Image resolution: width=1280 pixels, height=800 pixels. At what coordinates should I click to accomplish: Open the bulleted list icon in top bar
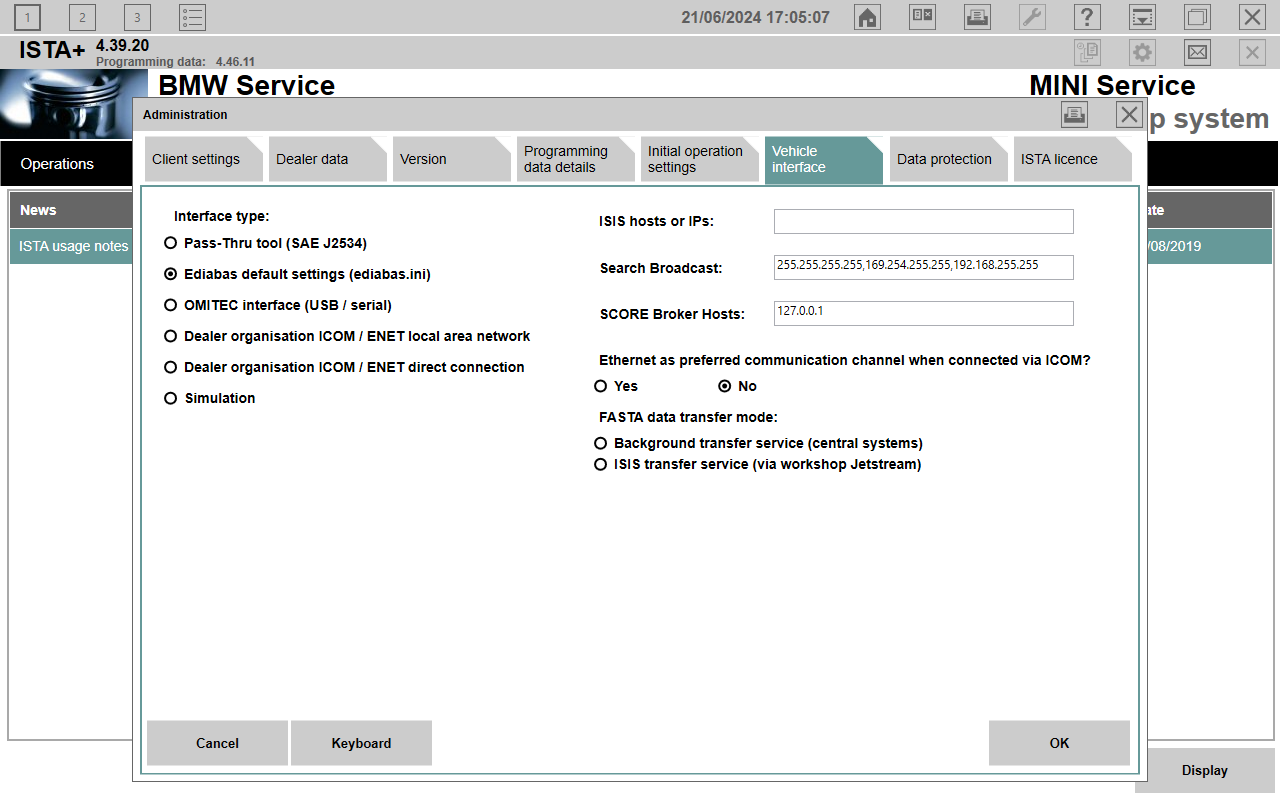(x=192, y=17)
